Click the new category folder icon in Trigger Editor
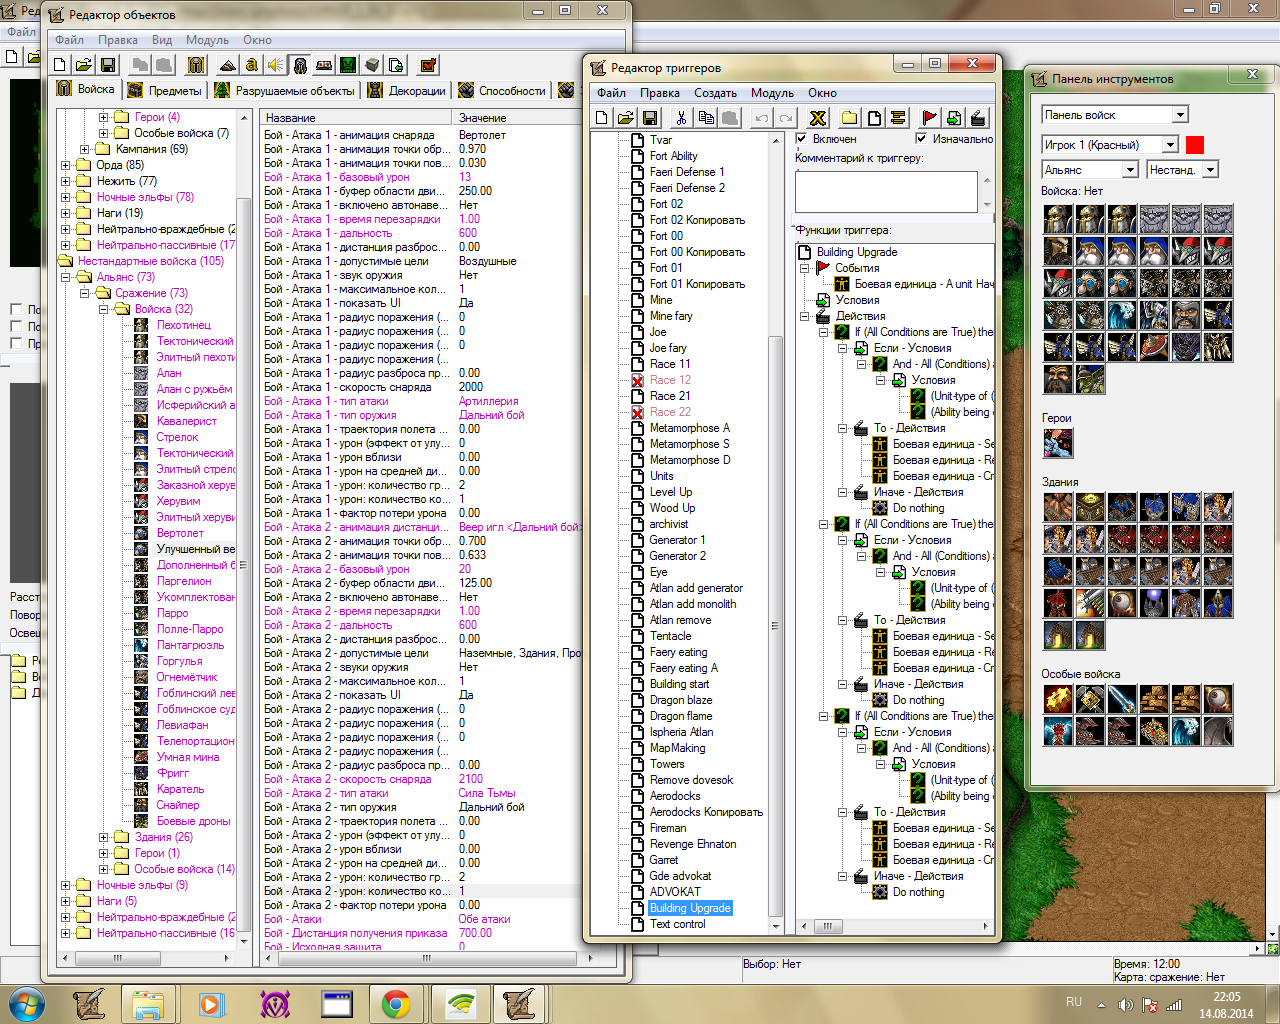This screenshot has height=1024, width=1280. tap(849, 118)
